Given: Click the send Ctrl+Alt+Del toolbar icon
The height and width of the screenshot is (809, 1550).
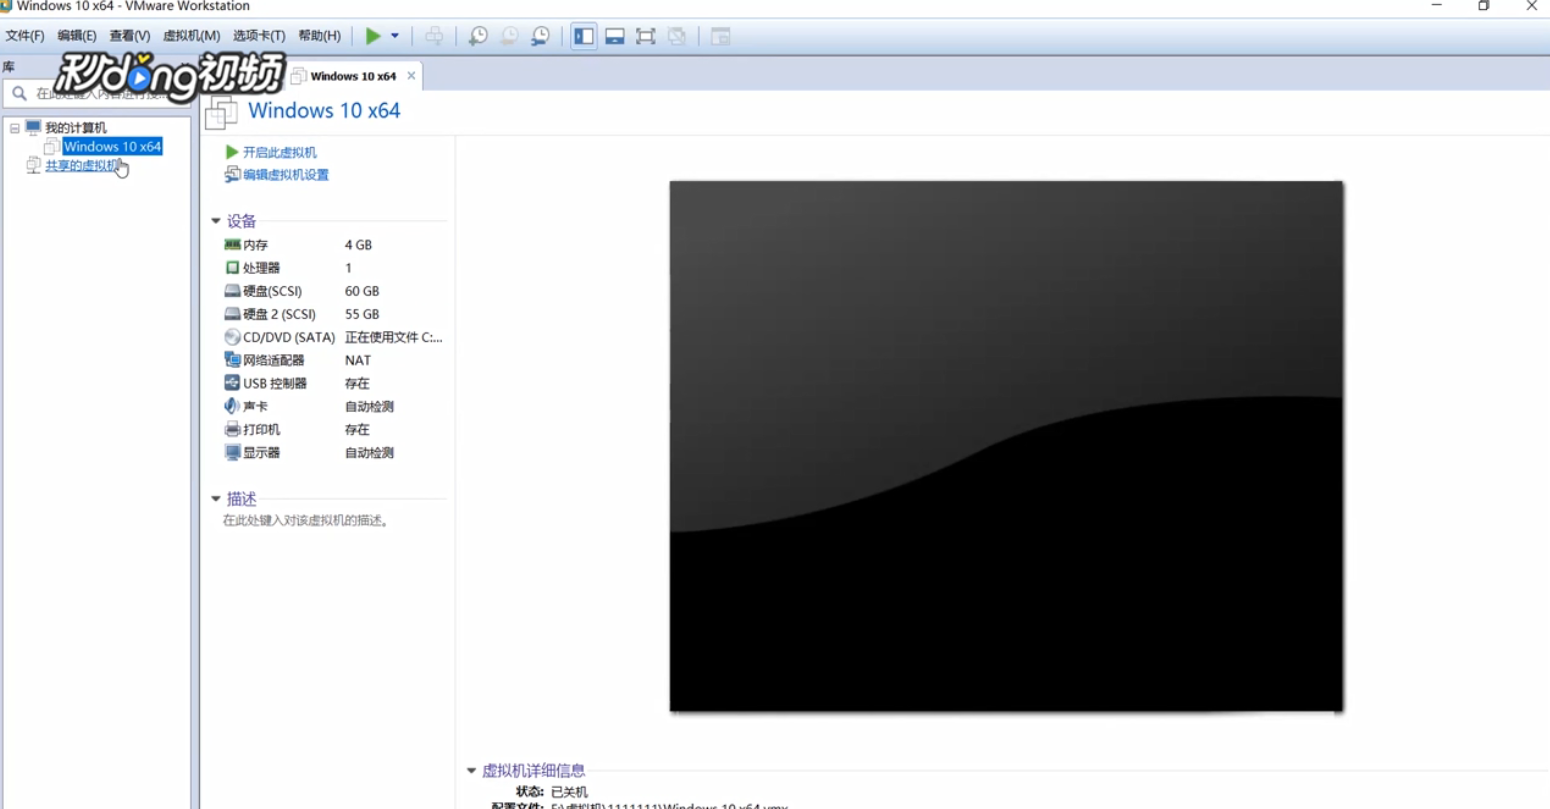Looking at the screenshot, I should pos(434,36).
